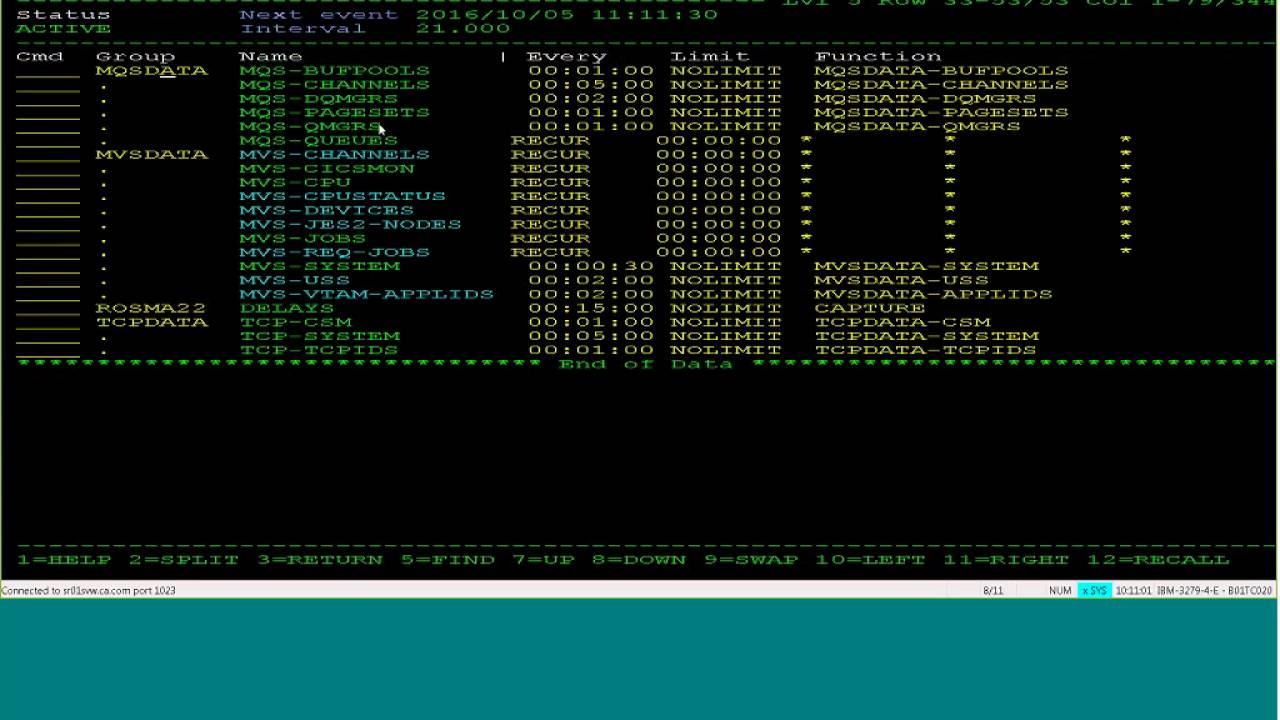Click the MVSDATA-APPLIDS function value
Viewport: 1280px width, 720px height.
coord(934,295)
